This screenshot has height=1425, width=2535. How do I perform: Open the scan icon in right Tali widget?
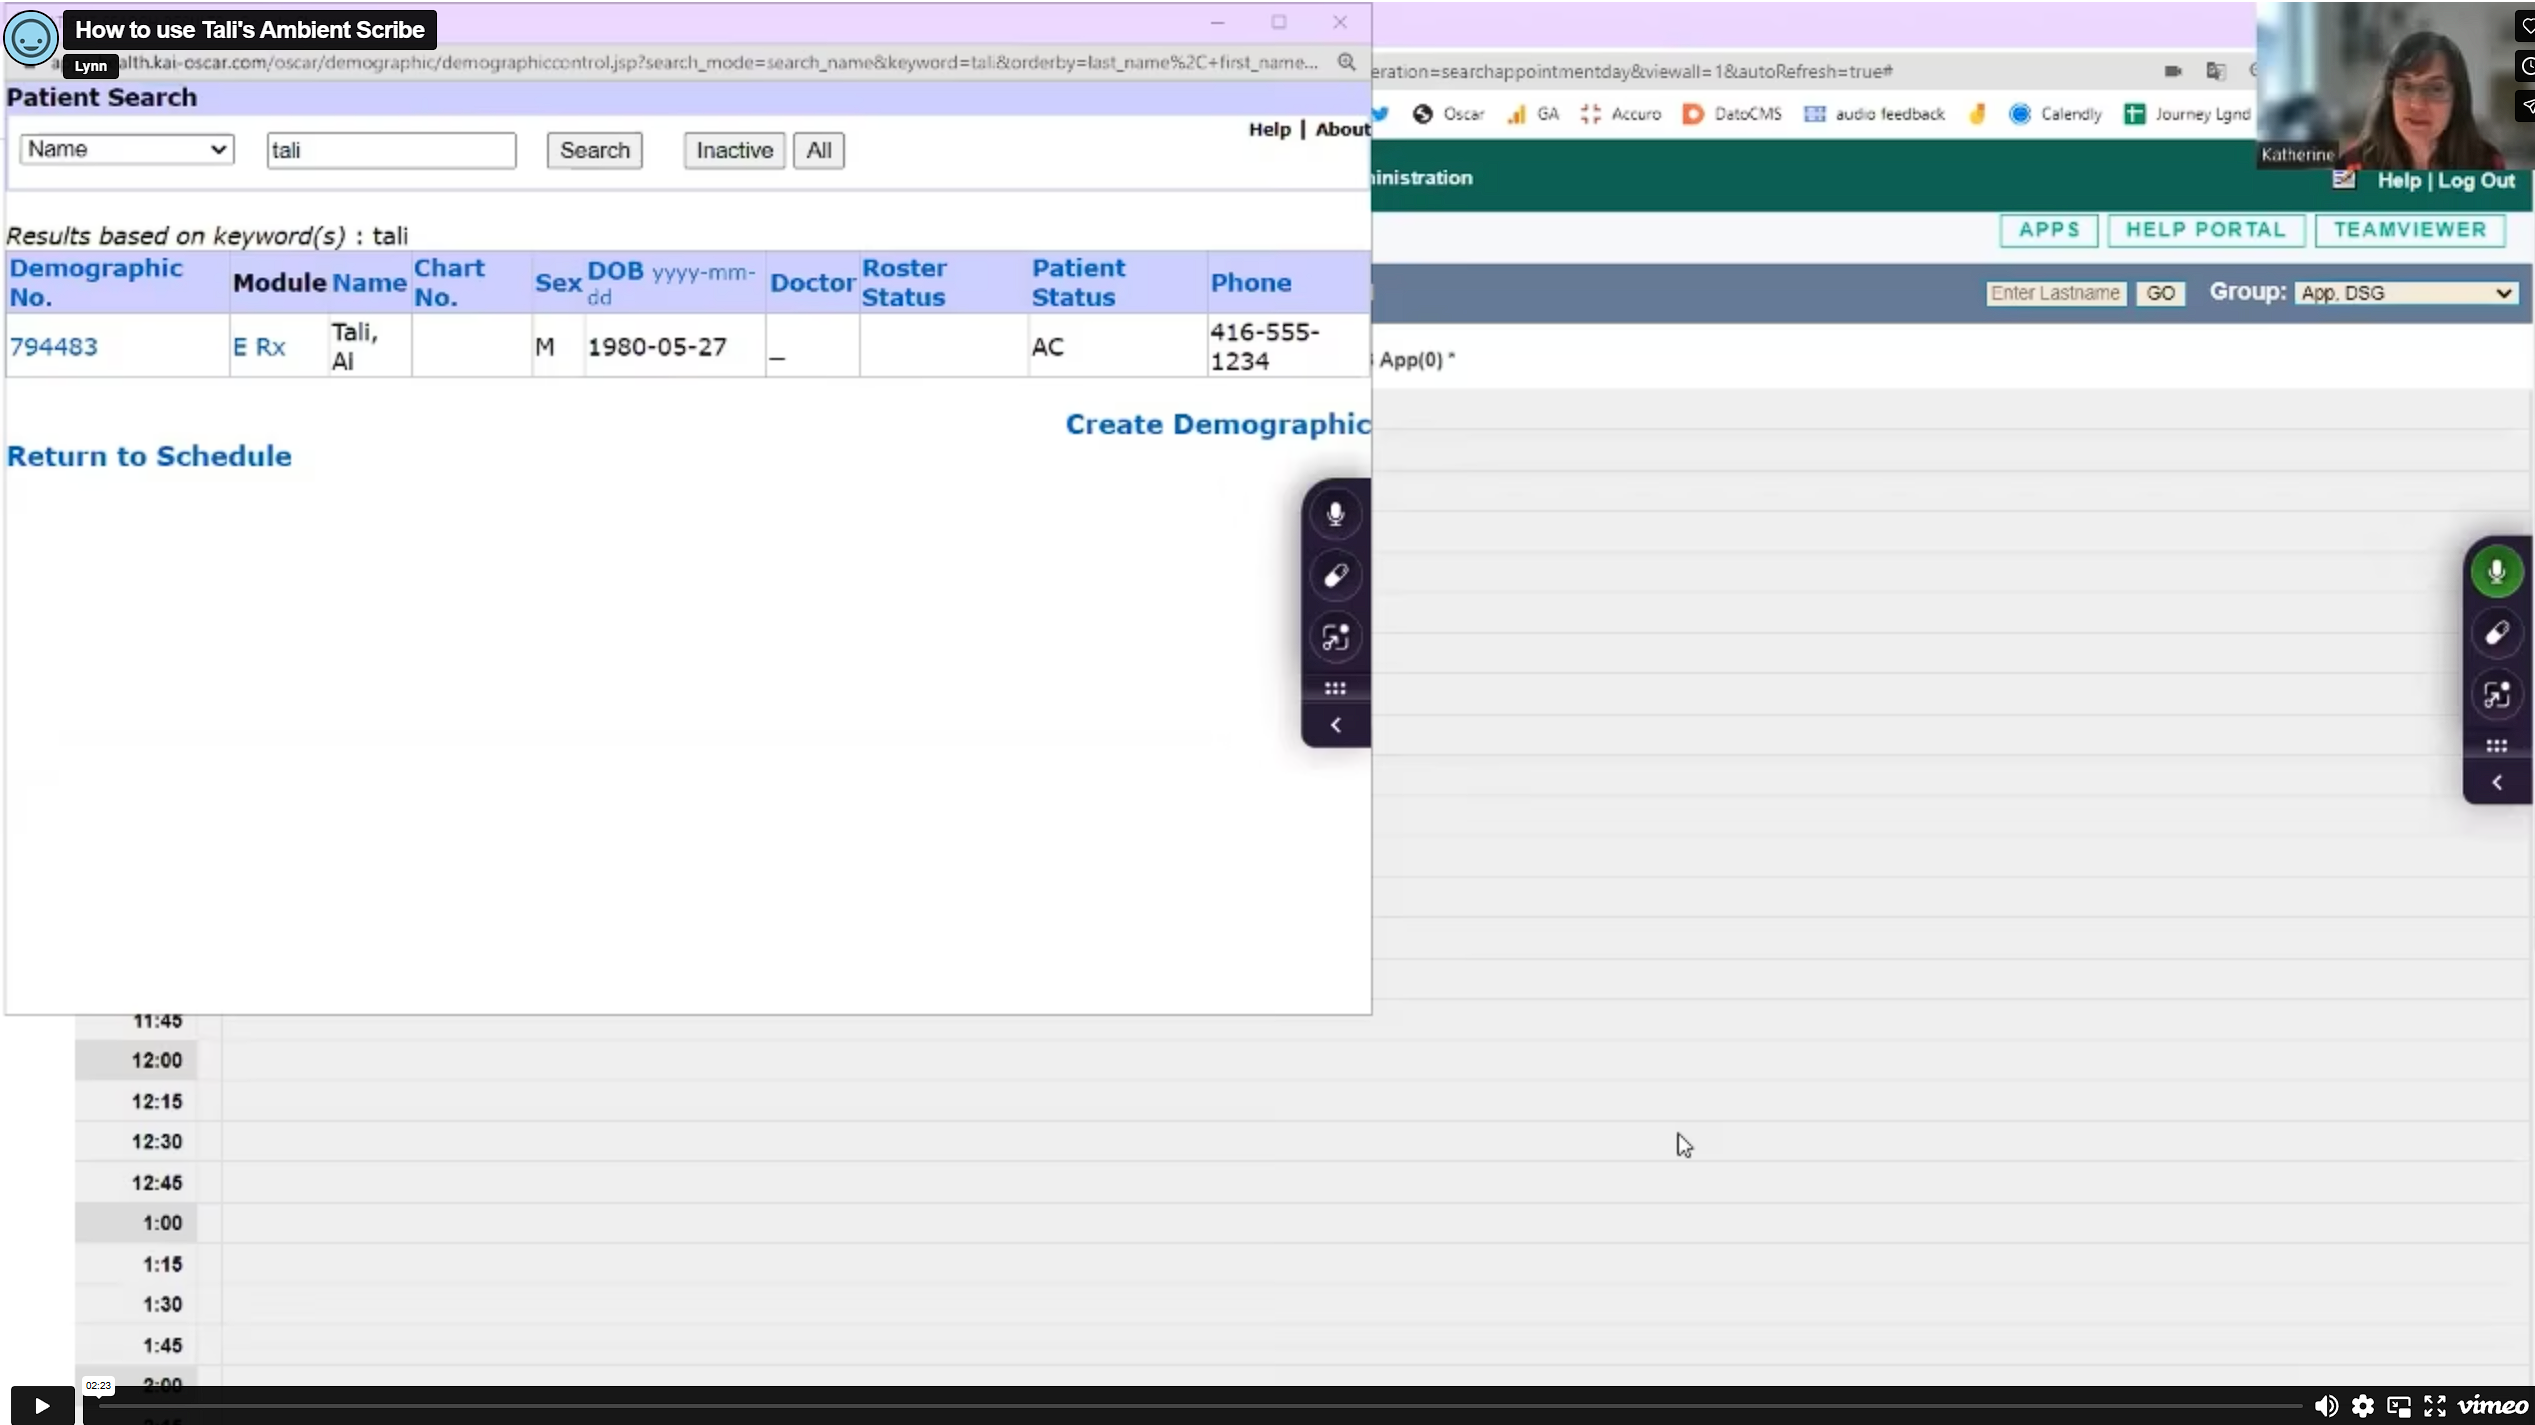point(2496,695)
